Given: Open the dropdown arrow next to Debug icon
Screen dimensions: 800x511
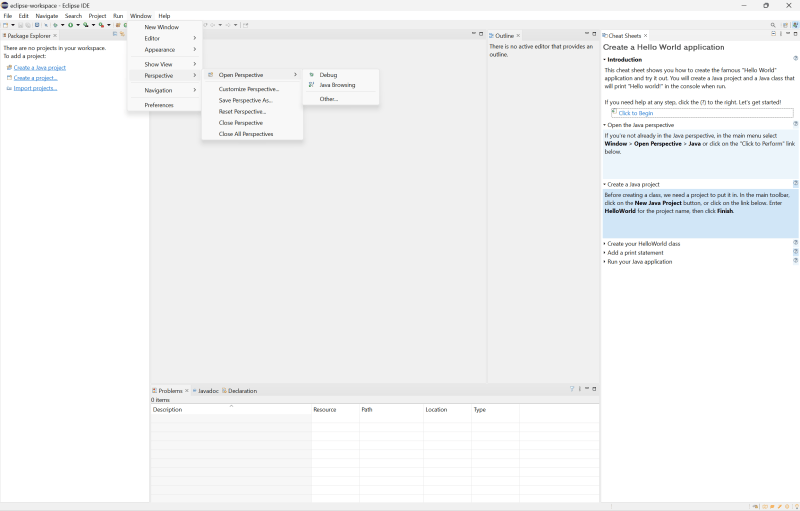Looking at the screenshot, I should click(63, 25).
